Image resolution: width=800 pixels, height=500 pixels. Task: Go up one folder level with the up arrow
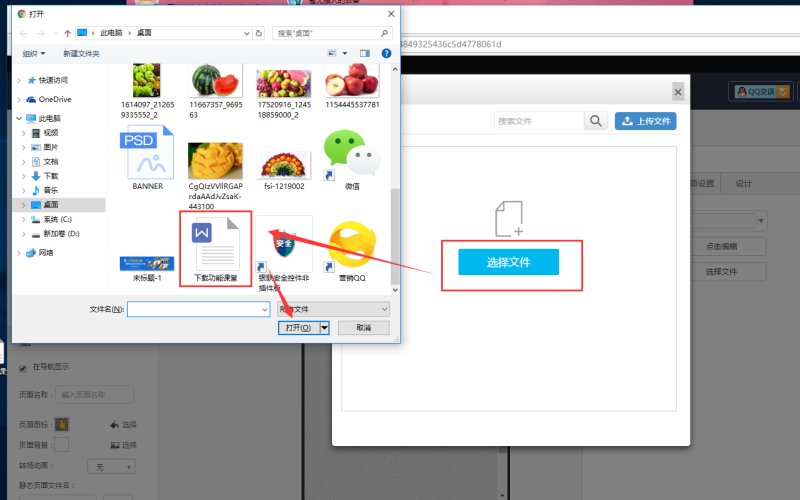point(67,33)
